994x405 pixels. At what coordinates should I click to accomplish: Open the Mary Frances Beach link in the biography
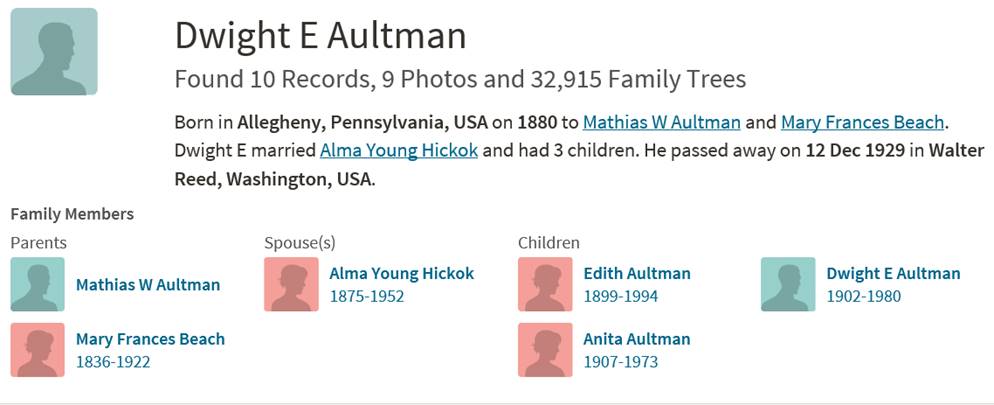(x=862, y=122)
